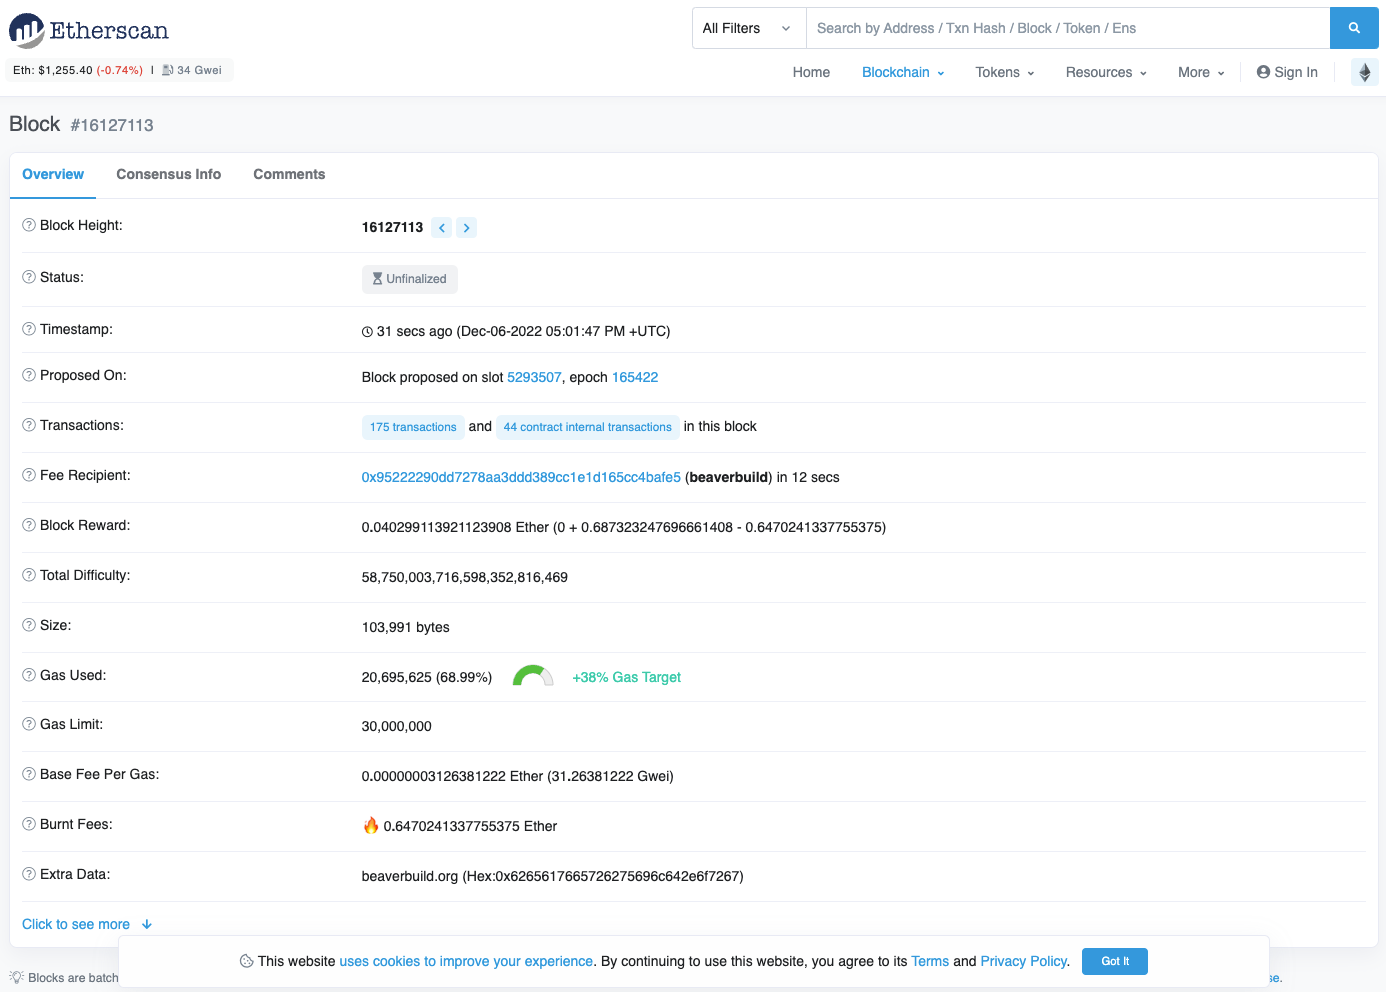Switch to the Consensus Info tab
Screen dimensions: 1386x992
pos(168,174)
